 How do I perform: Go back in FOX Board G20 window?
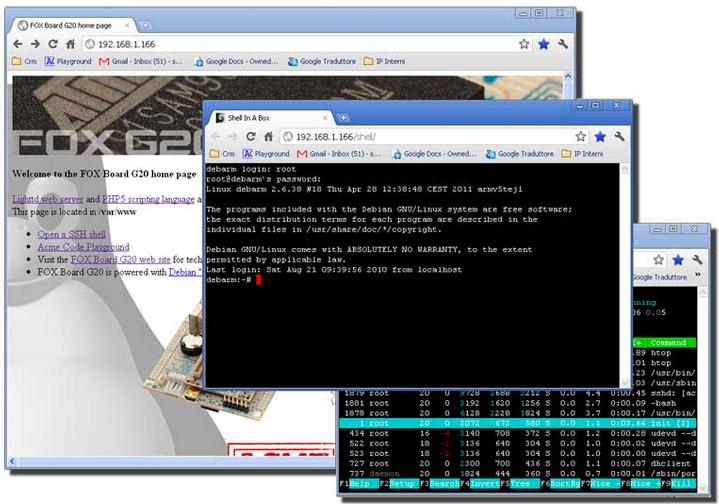coord(17,44)
